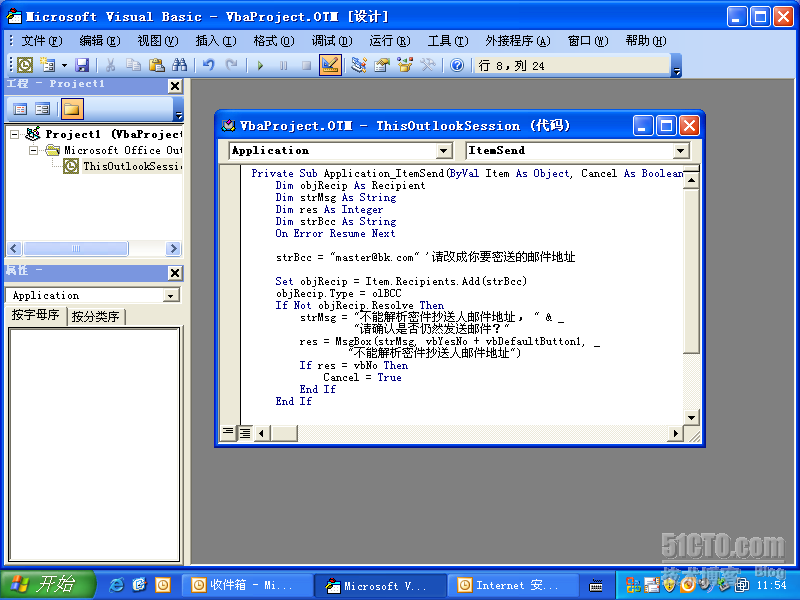Click View Object icon in project panel
The width and height of the screenshot is (800, 600).
tap(42, 109)
